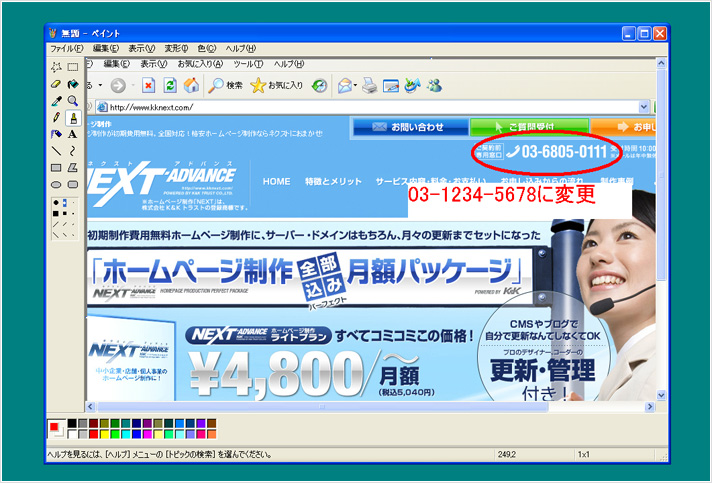Click the horizontal scrollbar thumb
The width and height of the screenshot is (712, 483).
(322, 406)
